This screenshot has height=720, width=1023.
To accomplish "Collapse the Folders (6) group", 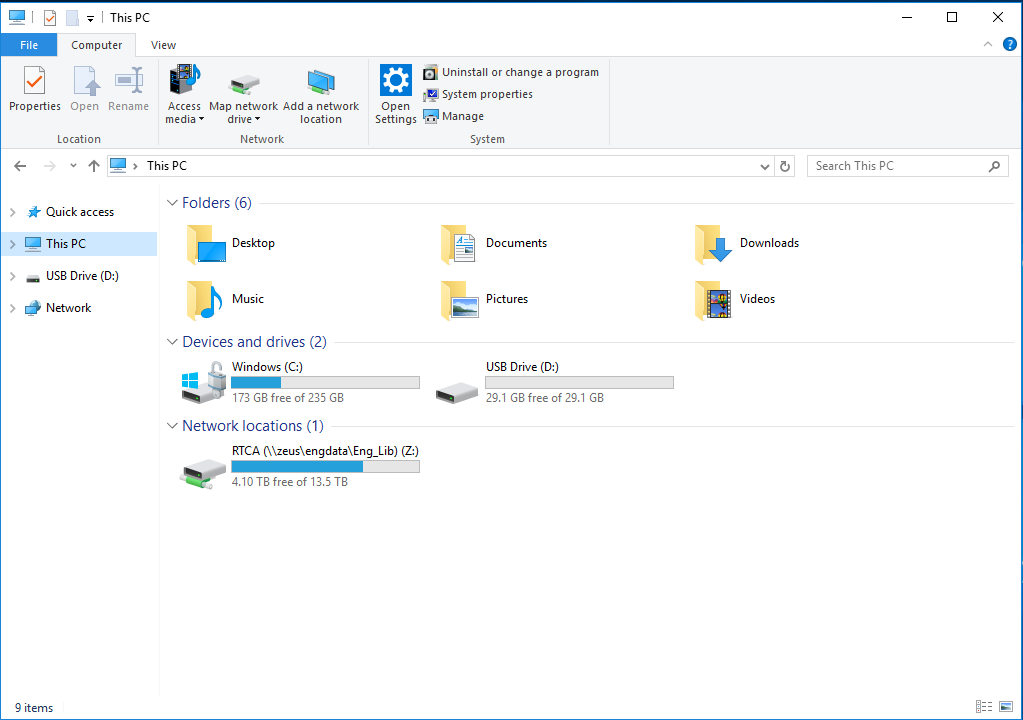I will coord(172,203).
